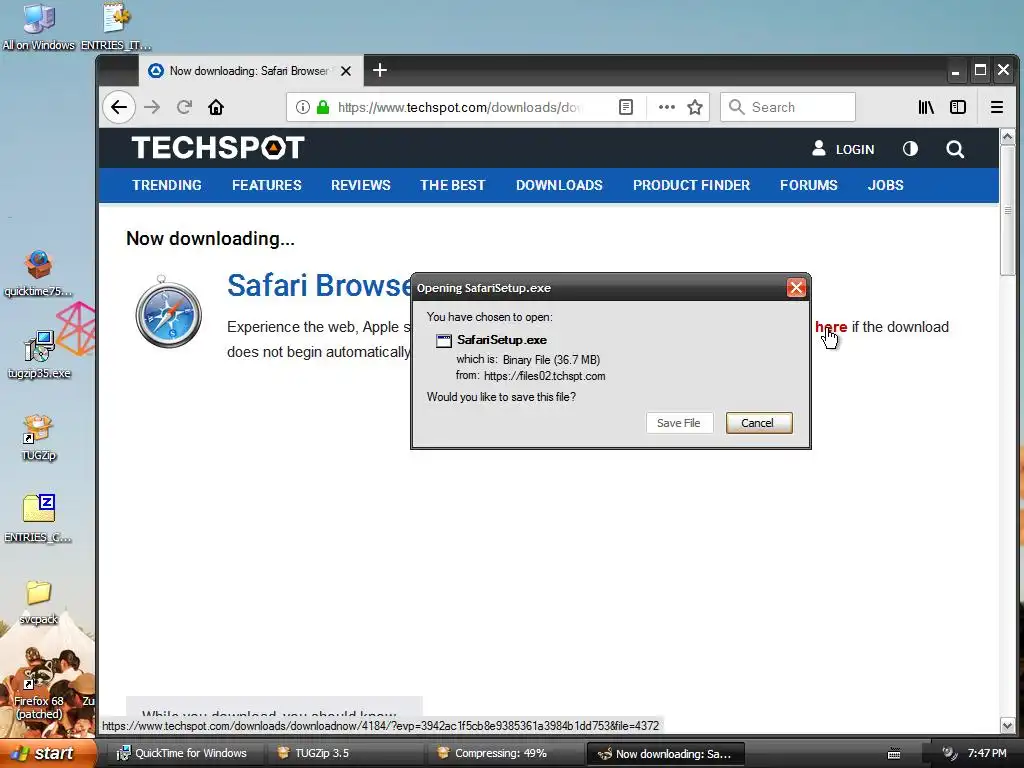
Task: Toggle reader view icon in address bar
Action: coord(626,107)
